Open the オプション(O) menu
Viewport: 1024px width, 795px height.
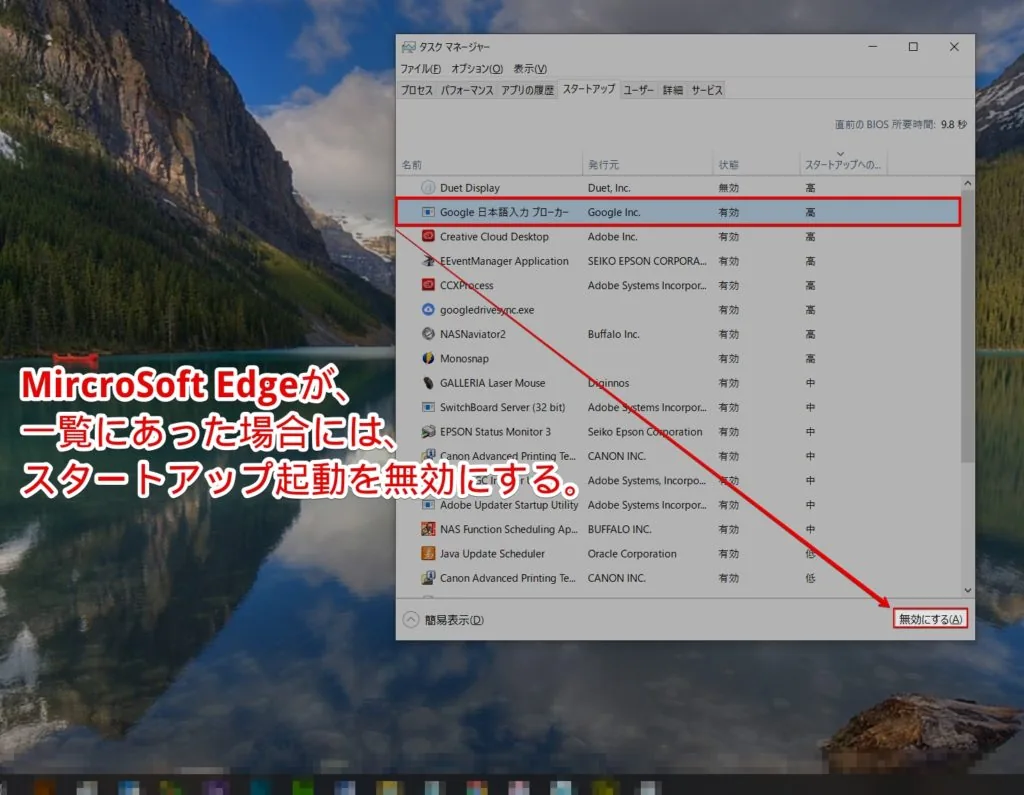coord(477,69)
